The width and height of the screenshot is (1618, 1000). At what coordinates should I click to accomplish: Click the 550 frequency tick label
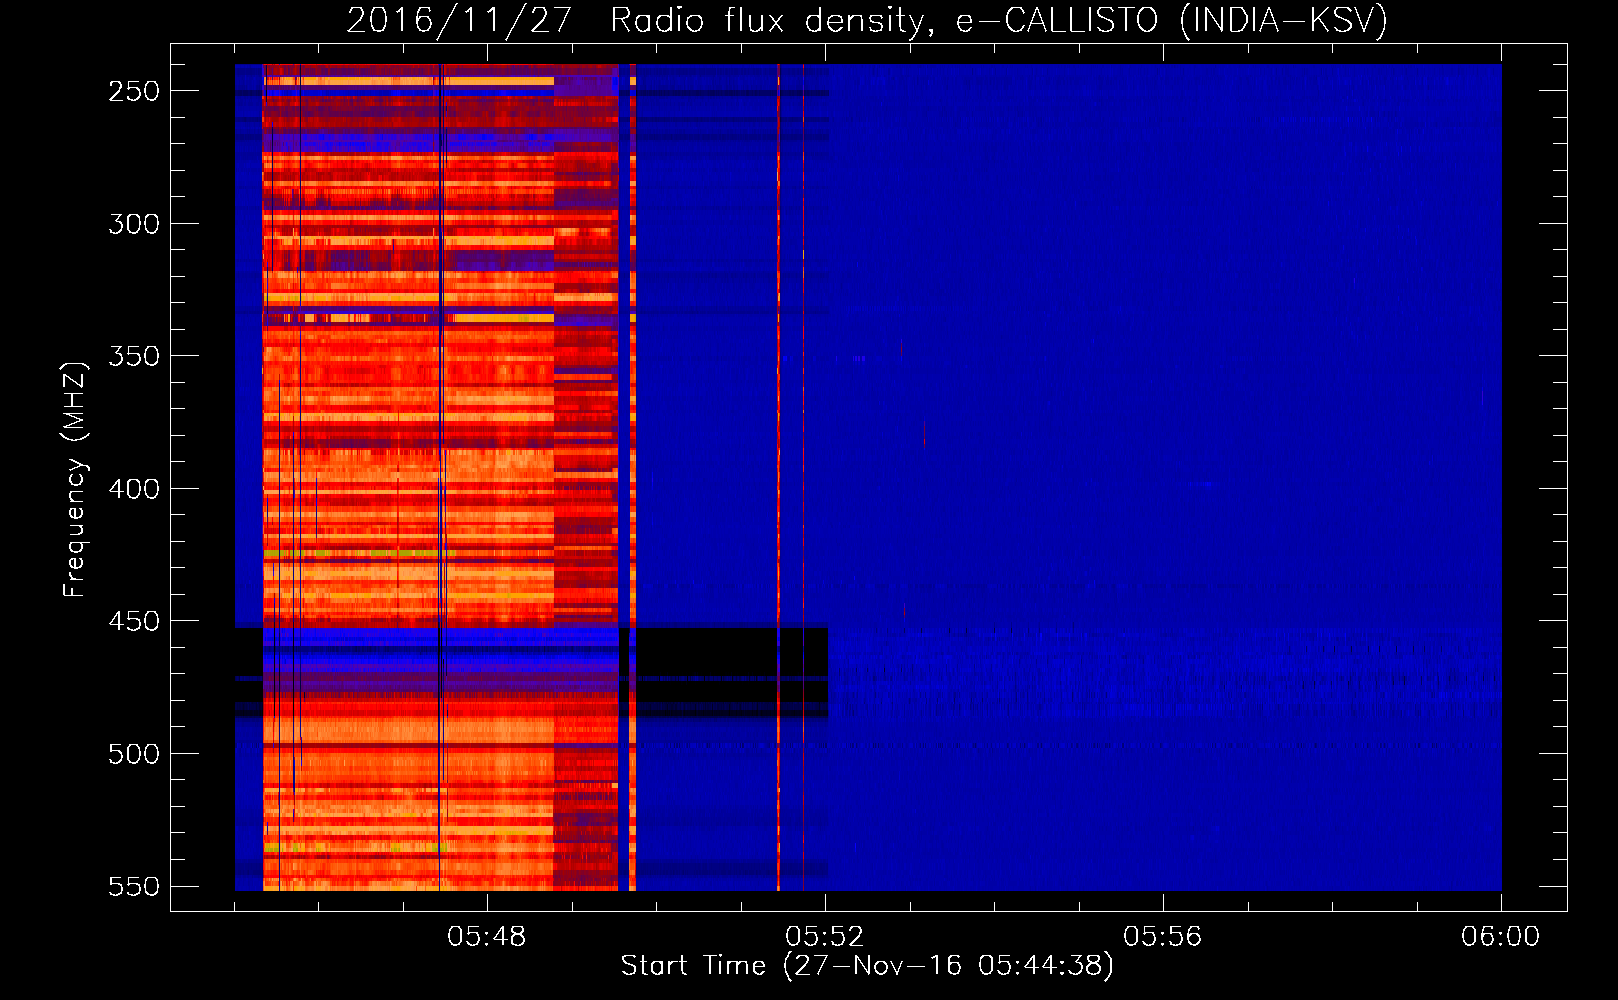click(134, 886)
